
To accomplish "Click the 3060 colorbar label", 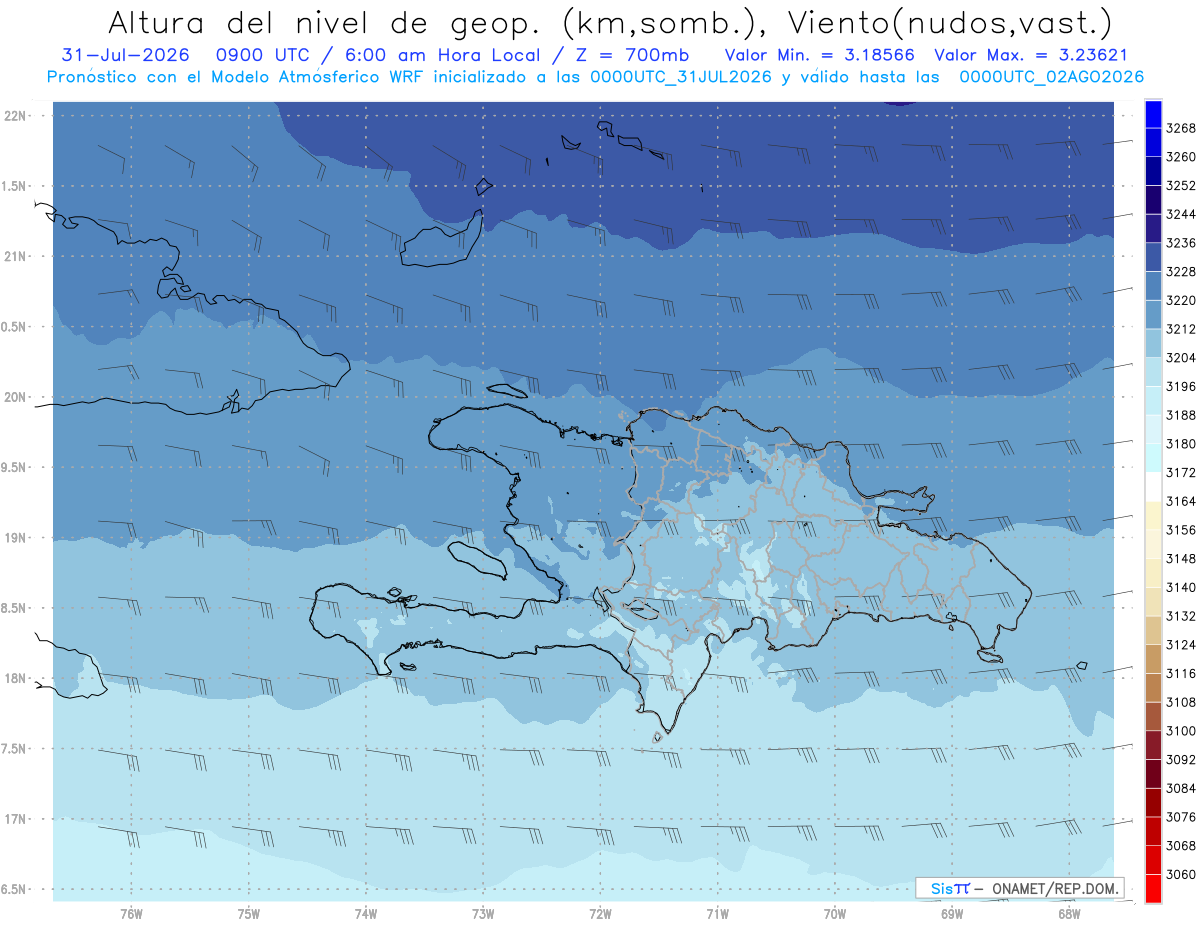I will (1181, 874).
